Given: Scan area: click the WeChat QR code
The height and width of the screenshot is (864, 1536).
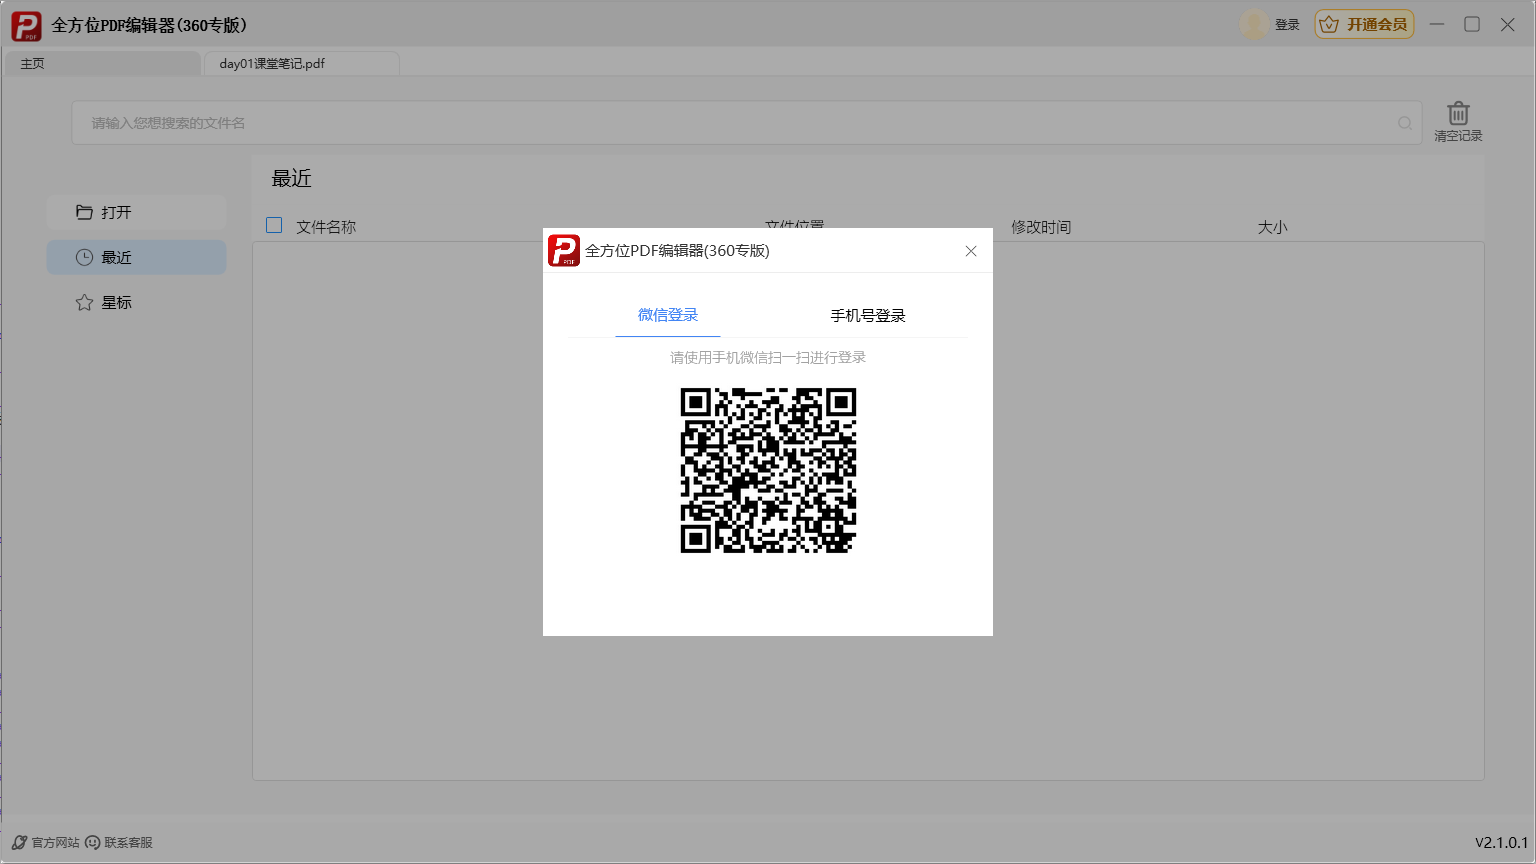Looking at the screenshot, I should (768, 471).
